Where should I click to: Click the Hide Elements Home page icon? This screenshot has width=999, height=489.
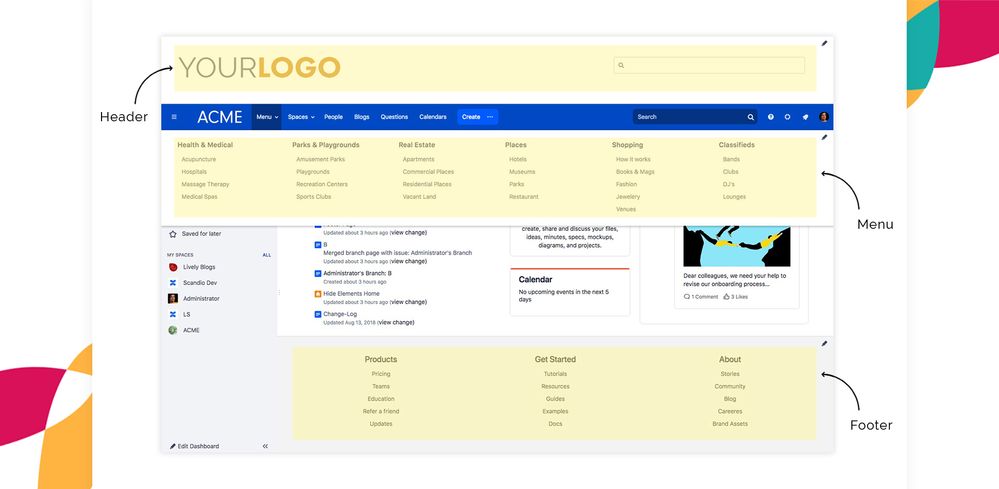click(318, 294)
